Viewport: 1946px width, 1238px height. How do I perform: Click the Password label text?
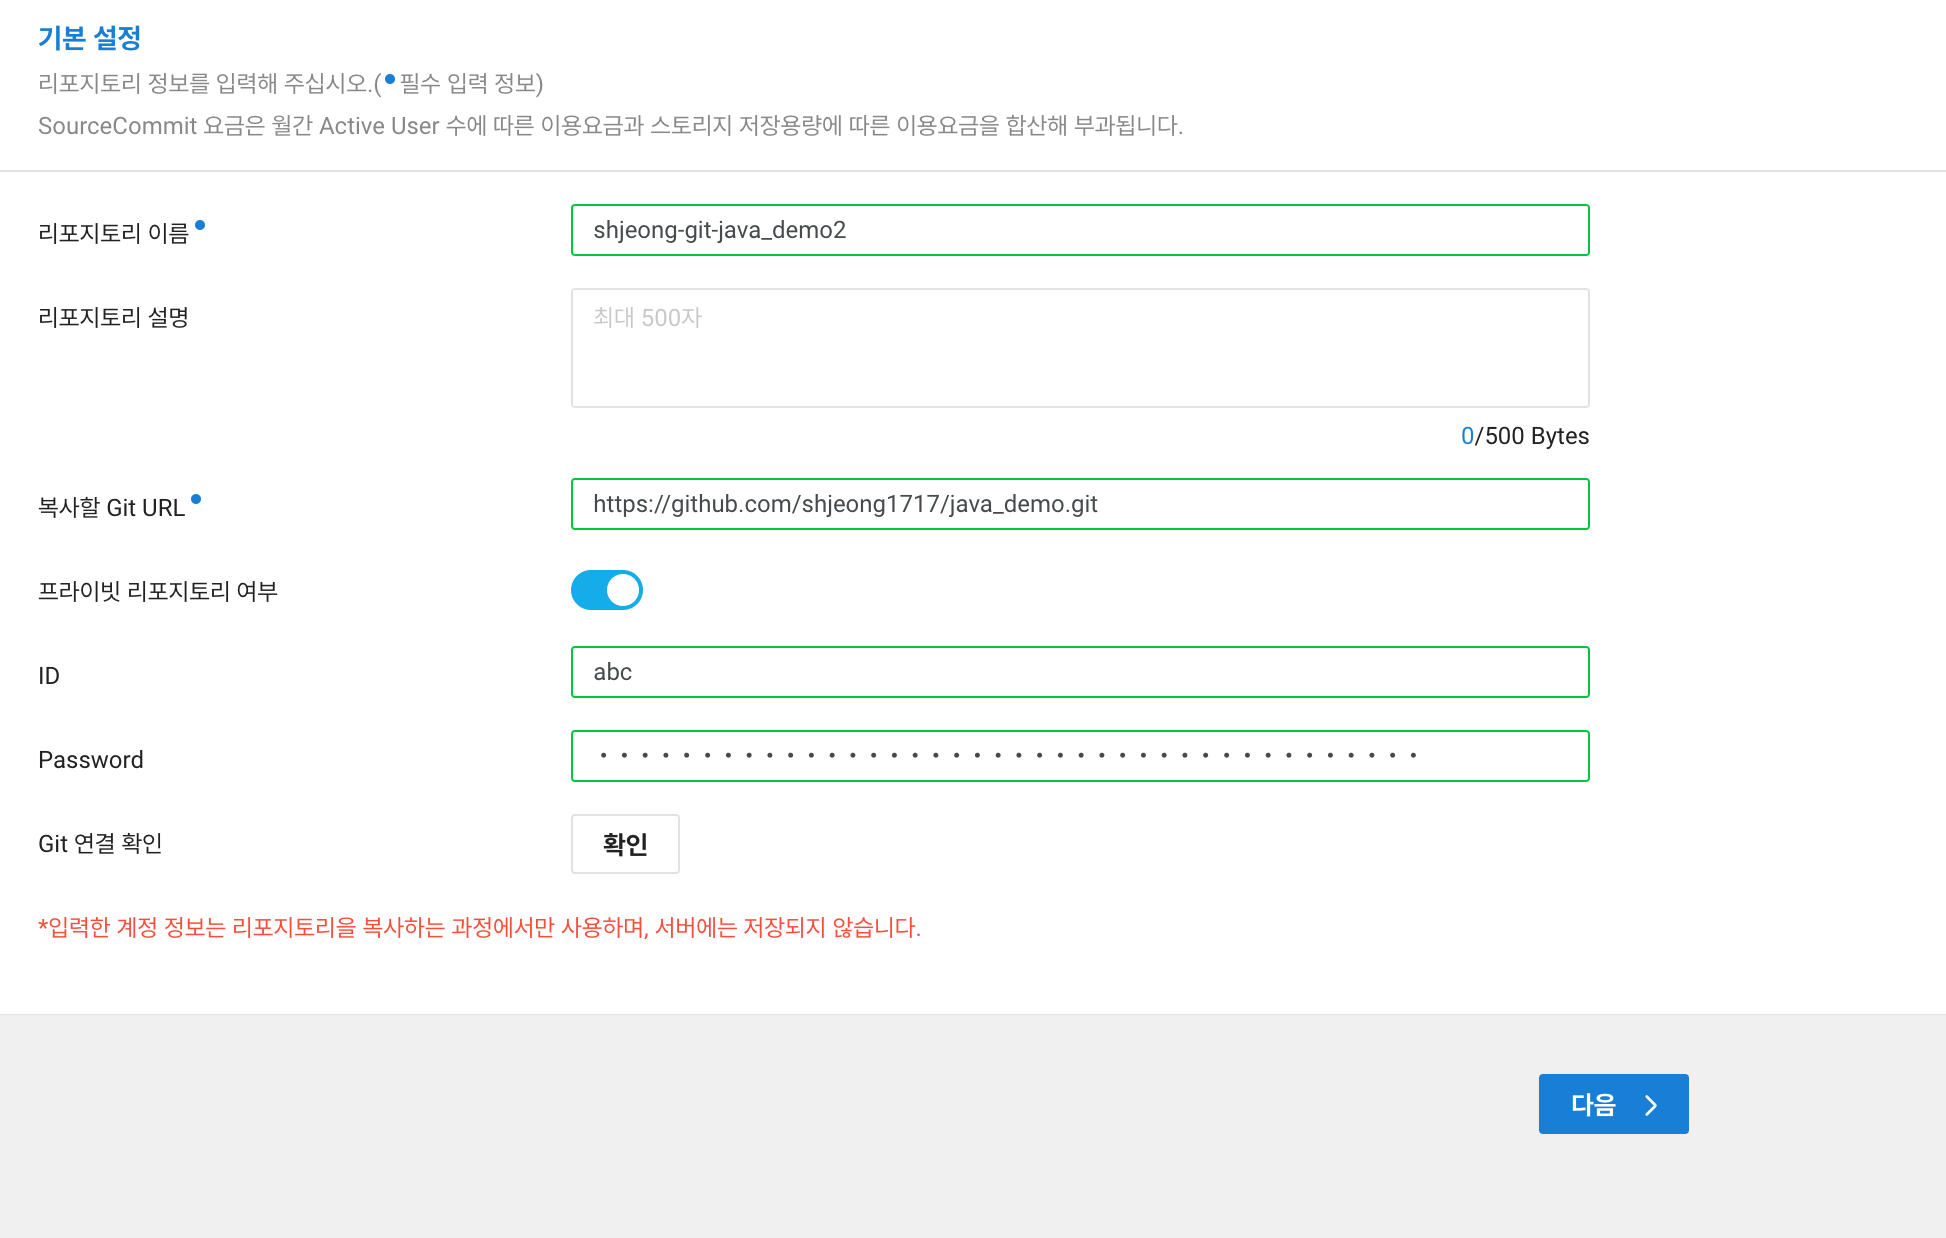click(90, 760)
